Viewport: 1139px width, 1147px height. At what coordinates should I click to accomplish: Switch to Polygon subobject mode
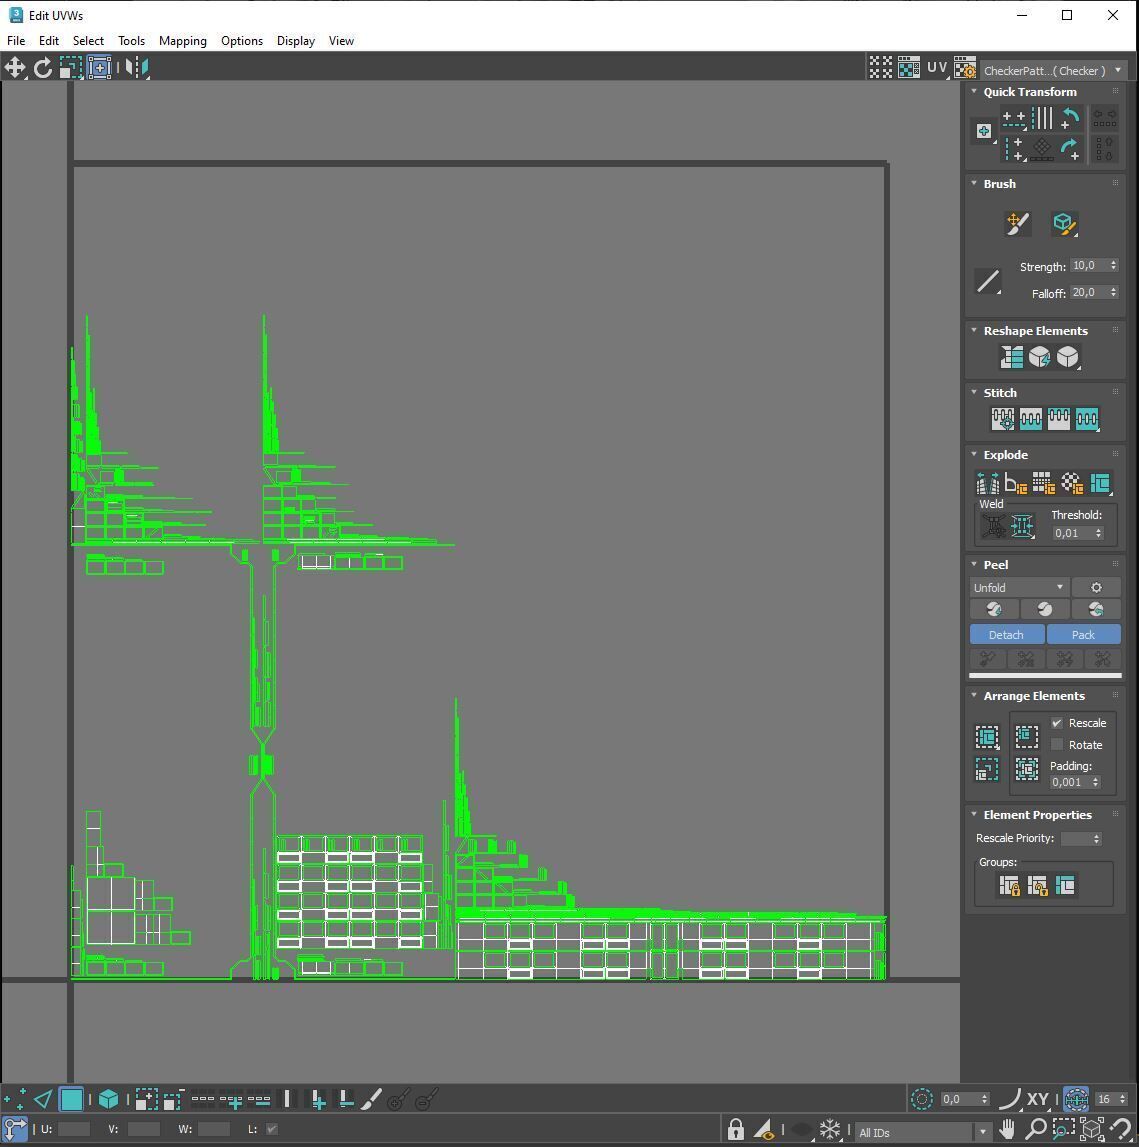(71, 1099)
